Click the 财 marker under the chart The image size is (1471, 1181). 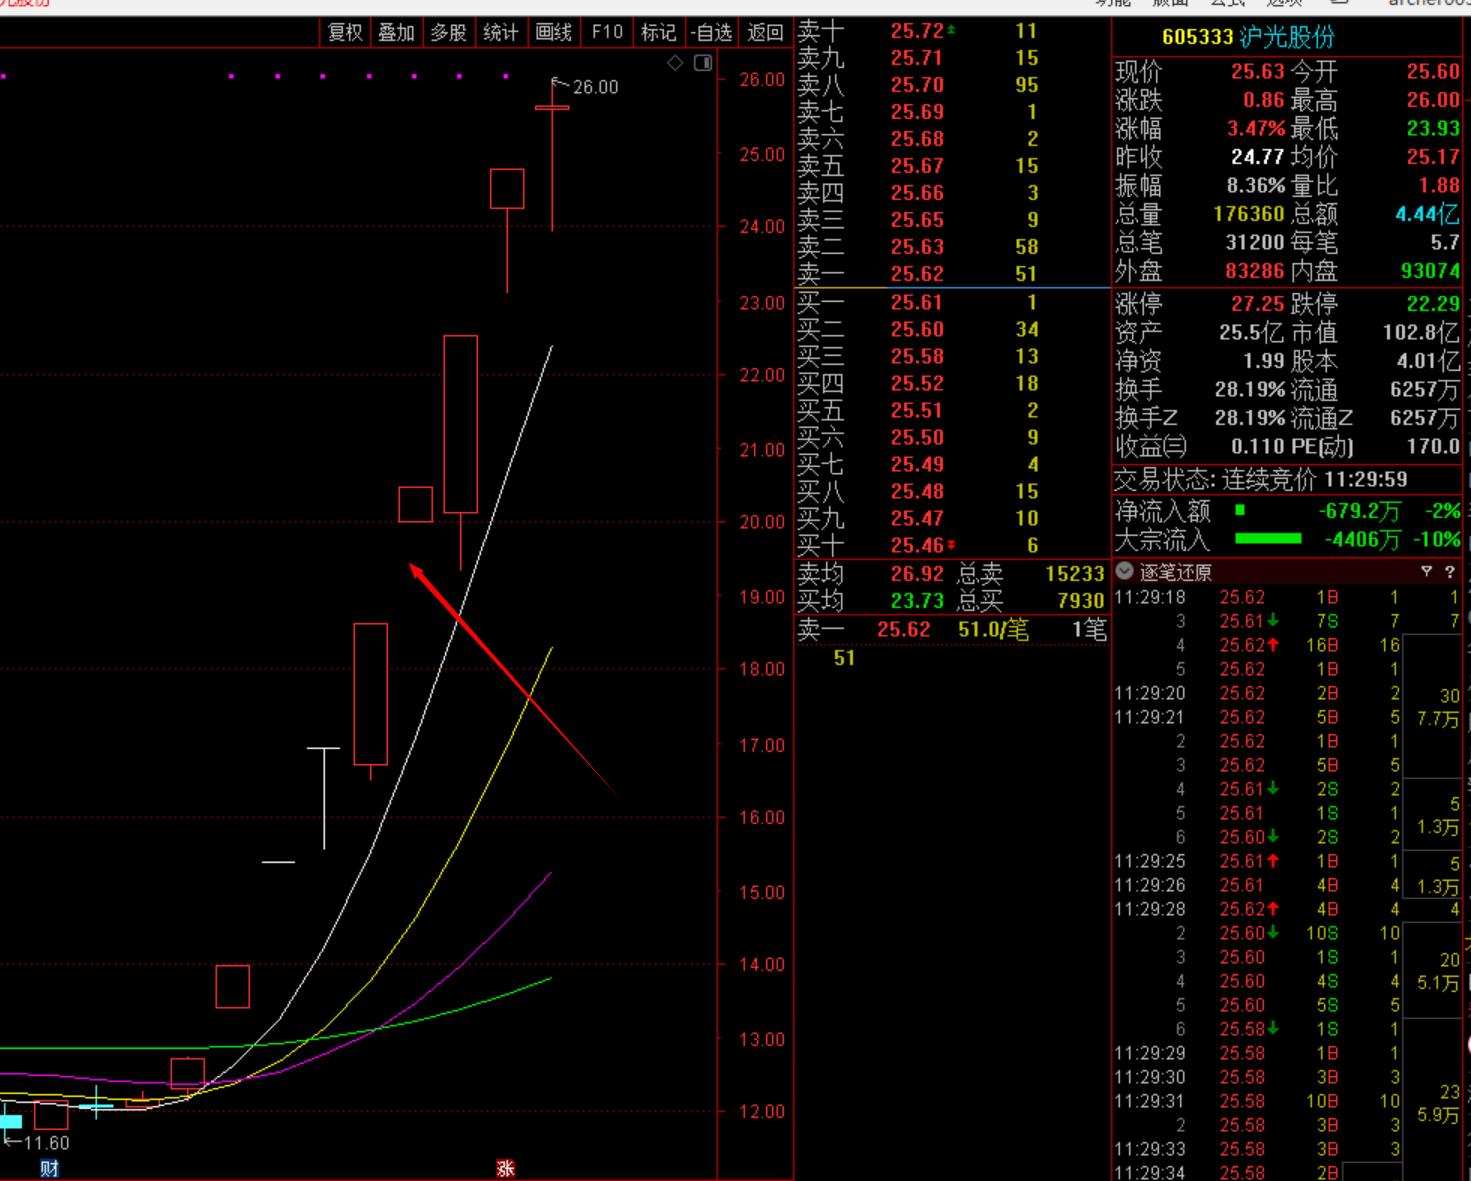[48, 1168]
